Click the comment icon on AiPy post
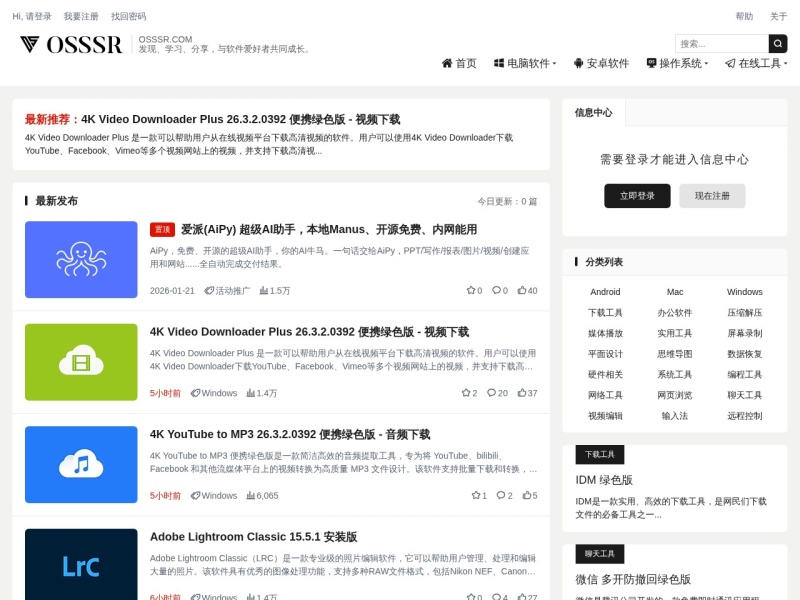This screenshot has width=800, height=600. point(496,290)
